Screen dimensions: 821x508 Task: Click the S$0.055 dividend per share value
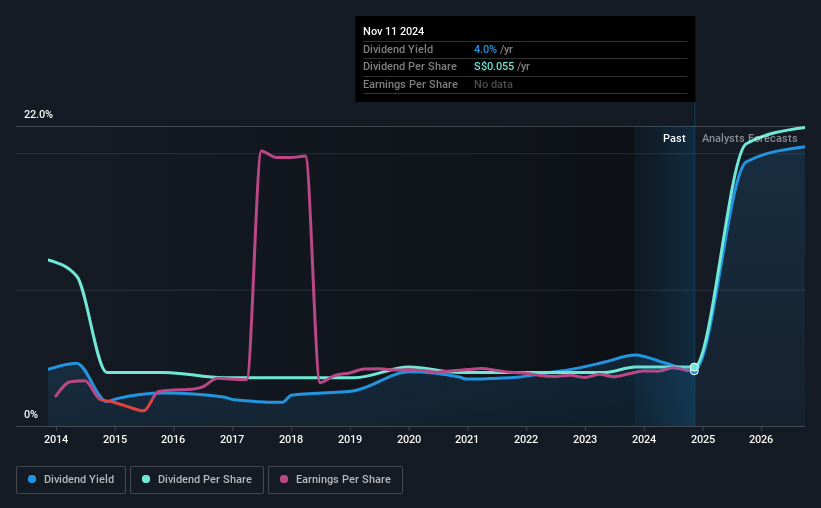[494, 67]
